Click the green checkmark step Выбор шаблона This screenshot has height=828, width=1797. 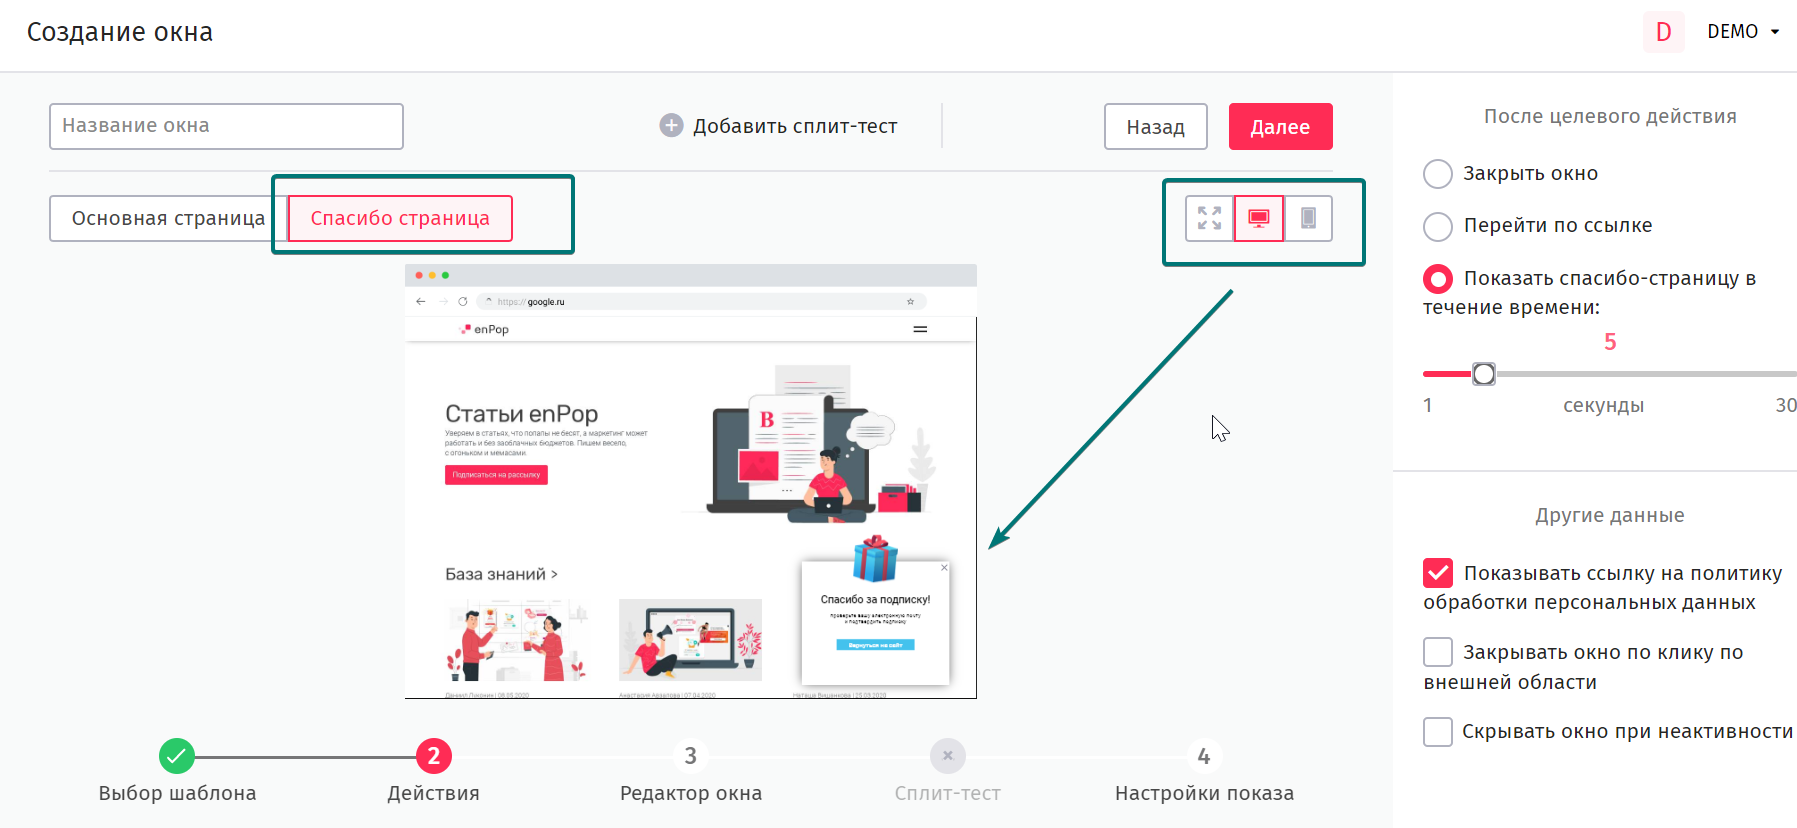point(177,756)
